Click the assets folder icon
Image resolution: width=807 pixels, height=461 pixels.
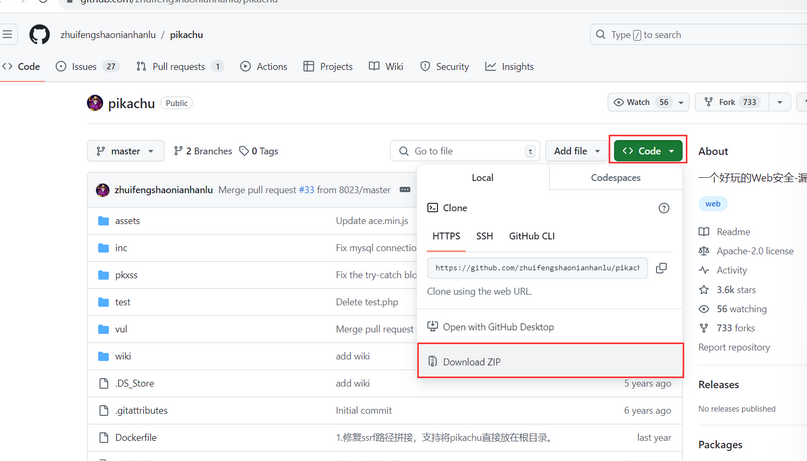click(x=103, y=221)
